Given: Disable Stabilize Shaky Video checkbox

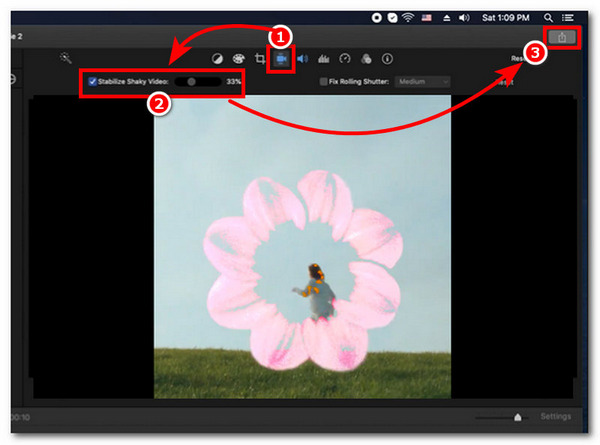Looking at the screenshot, I should tap(93, 81).
